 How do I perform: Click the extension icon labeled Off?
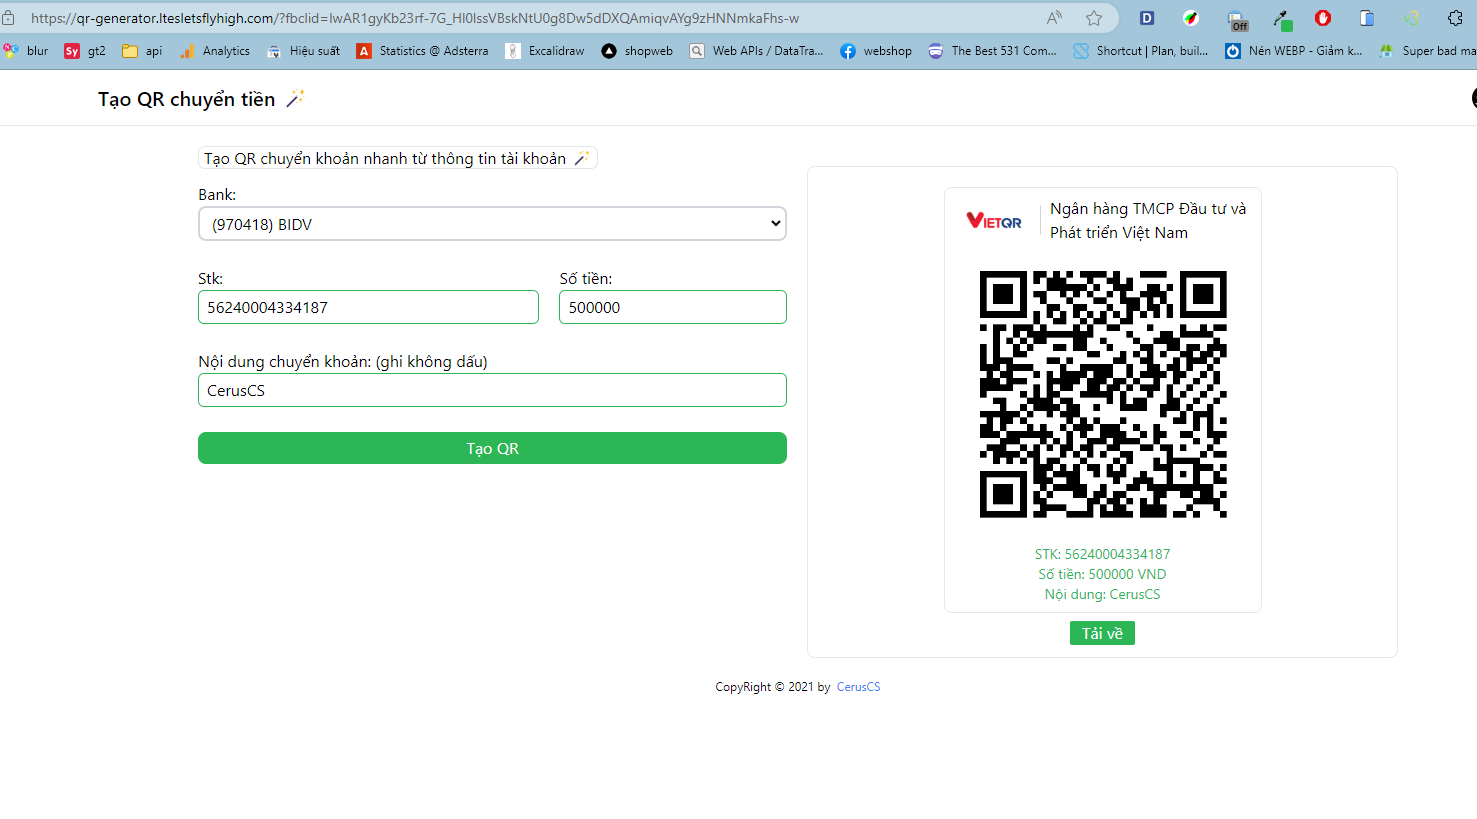tap(1238, 20)
